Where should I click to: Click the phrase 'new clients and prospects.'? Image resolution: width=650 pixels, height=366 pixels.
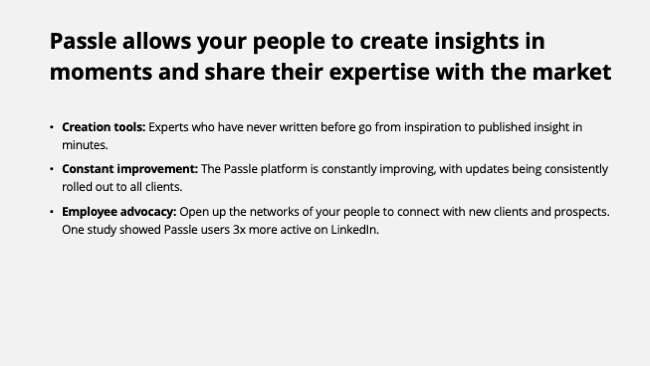pos(539,212)
